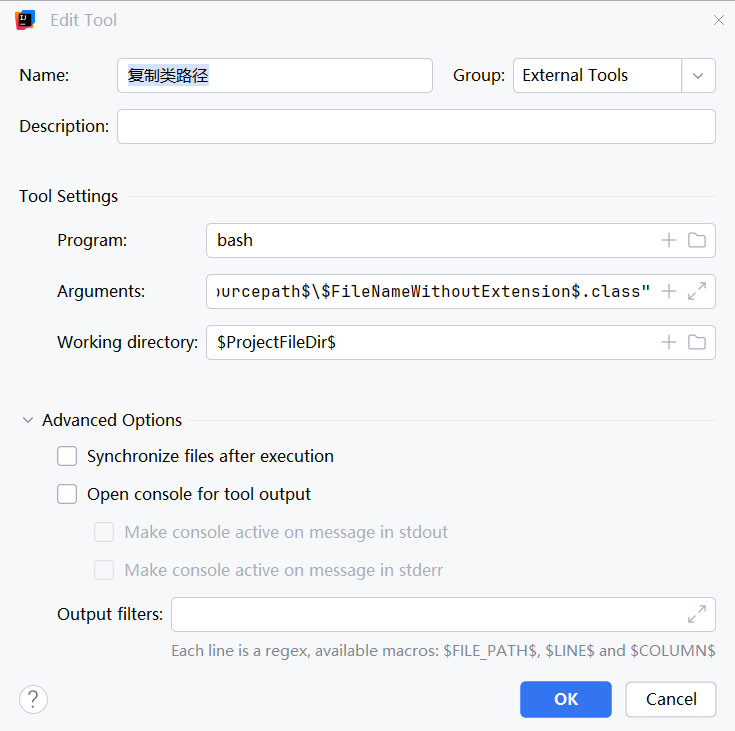This screenshot has height=731, width=735.
Task: Expand the Output filters editor
Action: pyautogui.click(x=697, y=614)
